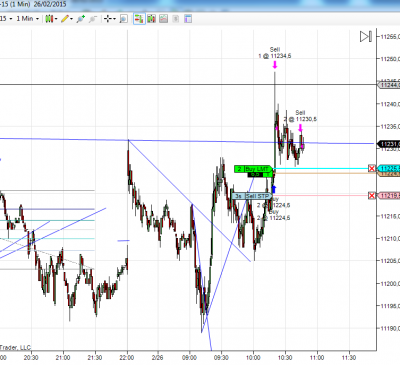The width and height of the screenshot is (400, 365).
Task: Click the zoom out magnifier icon
Action: tap(93, 19)
